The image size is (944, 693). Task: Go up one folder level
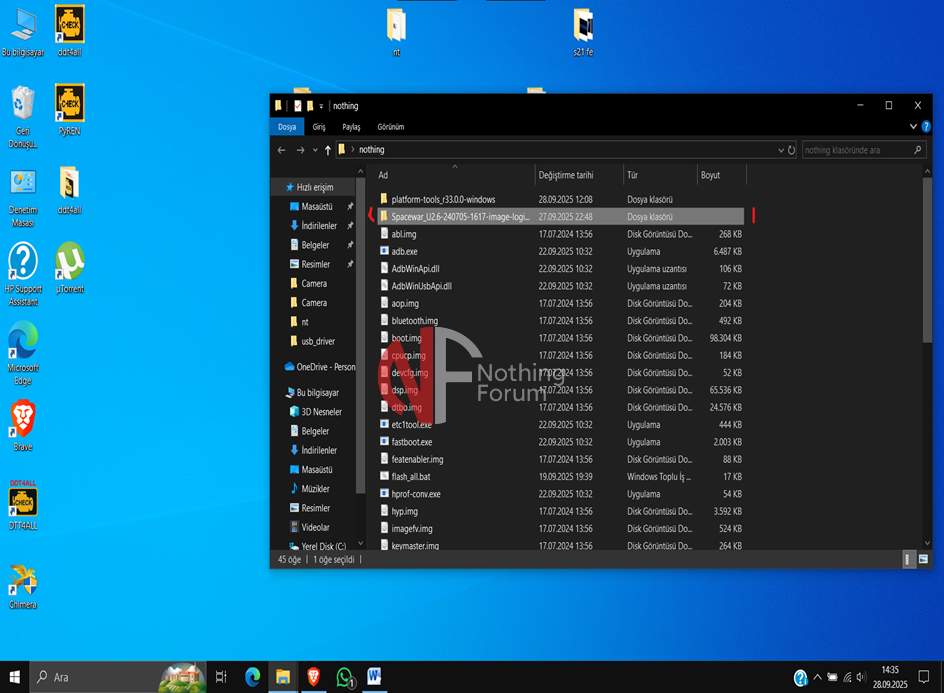point(327,150)
